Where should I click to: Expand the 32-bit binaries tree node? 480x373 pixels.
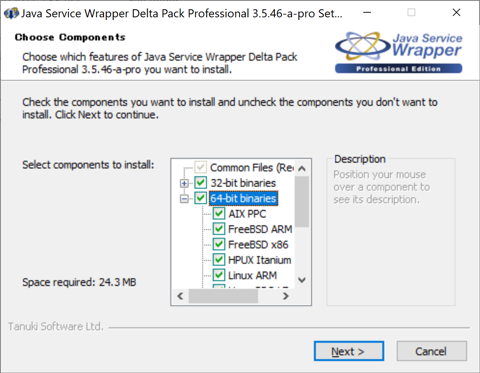[184, 183]
